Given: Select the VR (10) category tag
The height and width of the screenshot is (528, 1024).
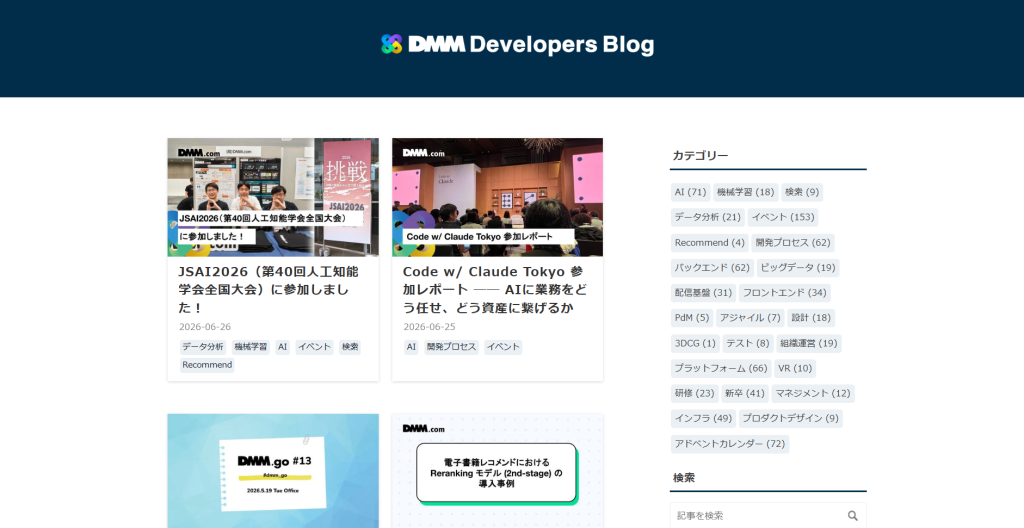Looking at the screenshot, I should click(795, 368).
